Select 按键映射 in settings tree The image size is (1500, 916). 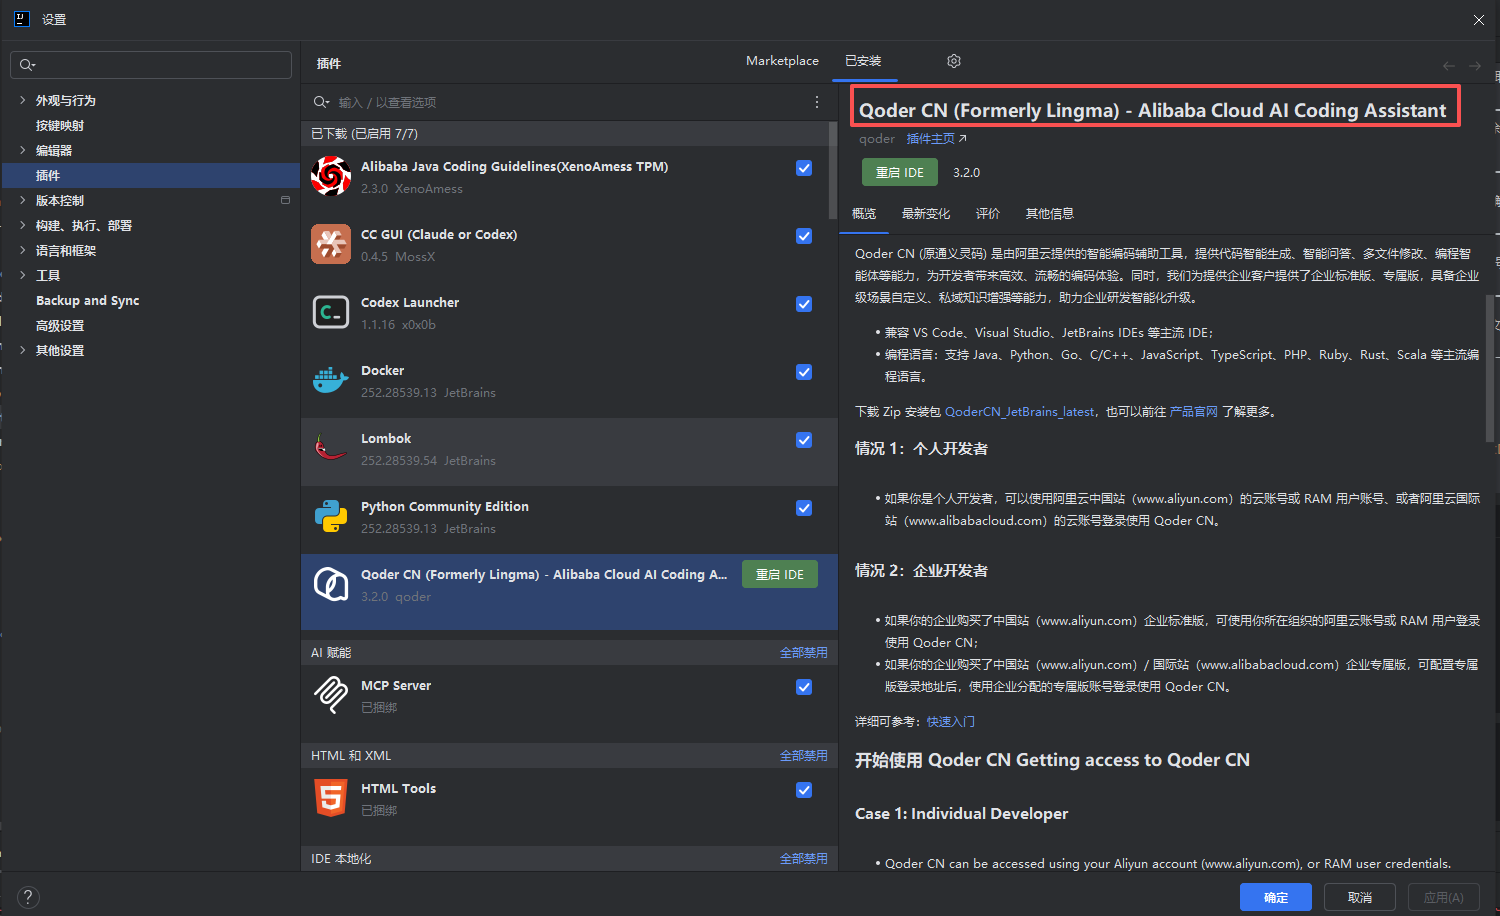point(60,125)
